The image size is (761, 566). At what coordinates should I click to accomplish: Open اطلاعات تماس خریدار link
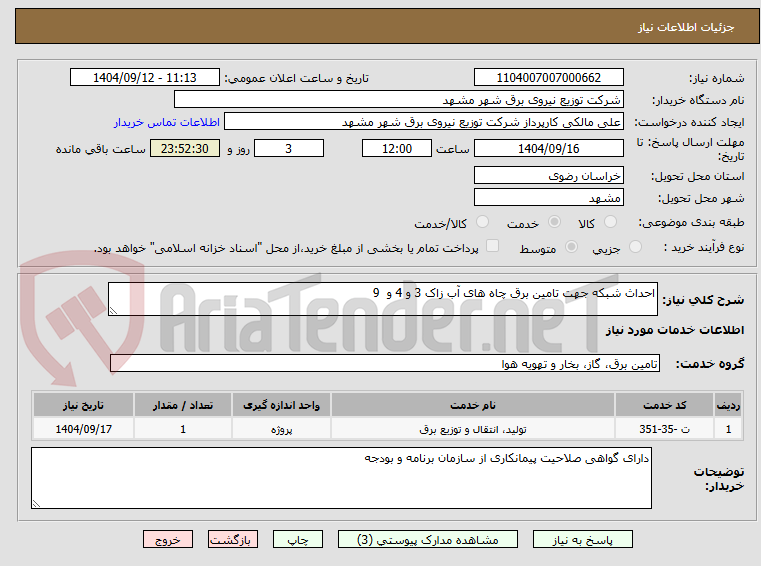[167, 122]
